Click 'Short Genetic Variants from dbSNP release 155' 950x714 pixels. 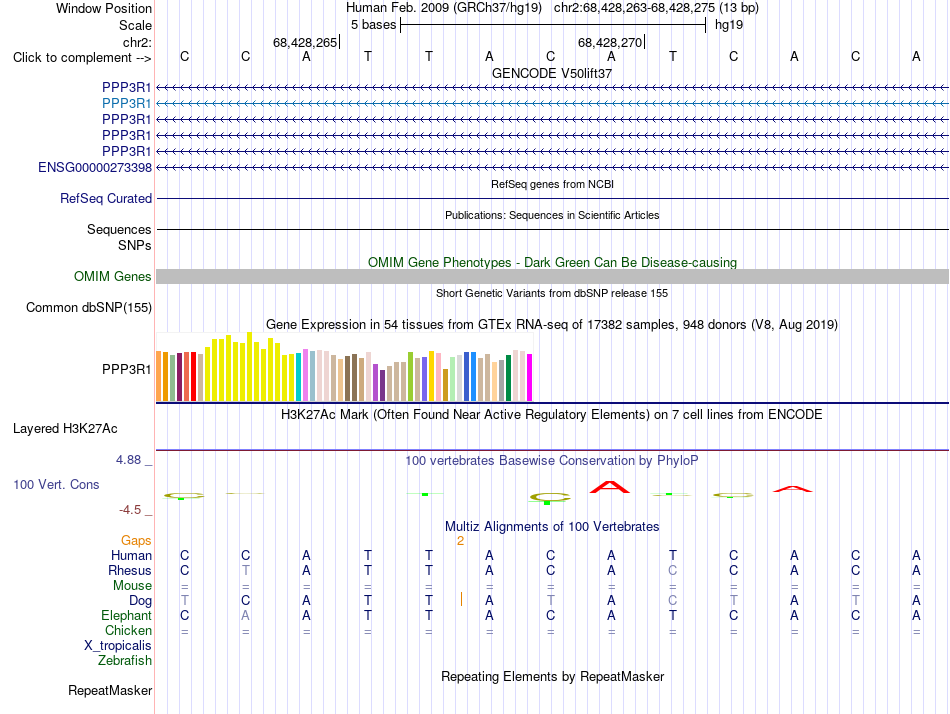pyautogui.click(x=552, y=293)
